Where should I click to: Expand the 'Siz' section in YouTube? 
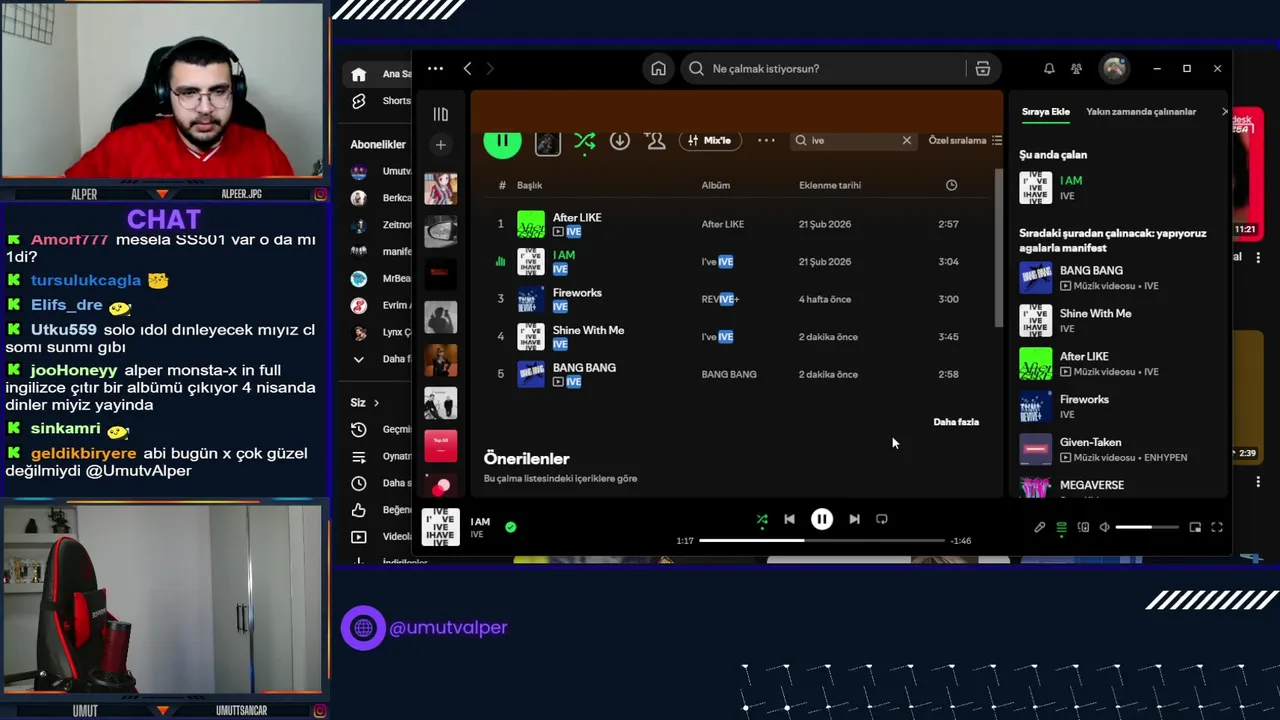pyautogui.click(x=365, y=403)
